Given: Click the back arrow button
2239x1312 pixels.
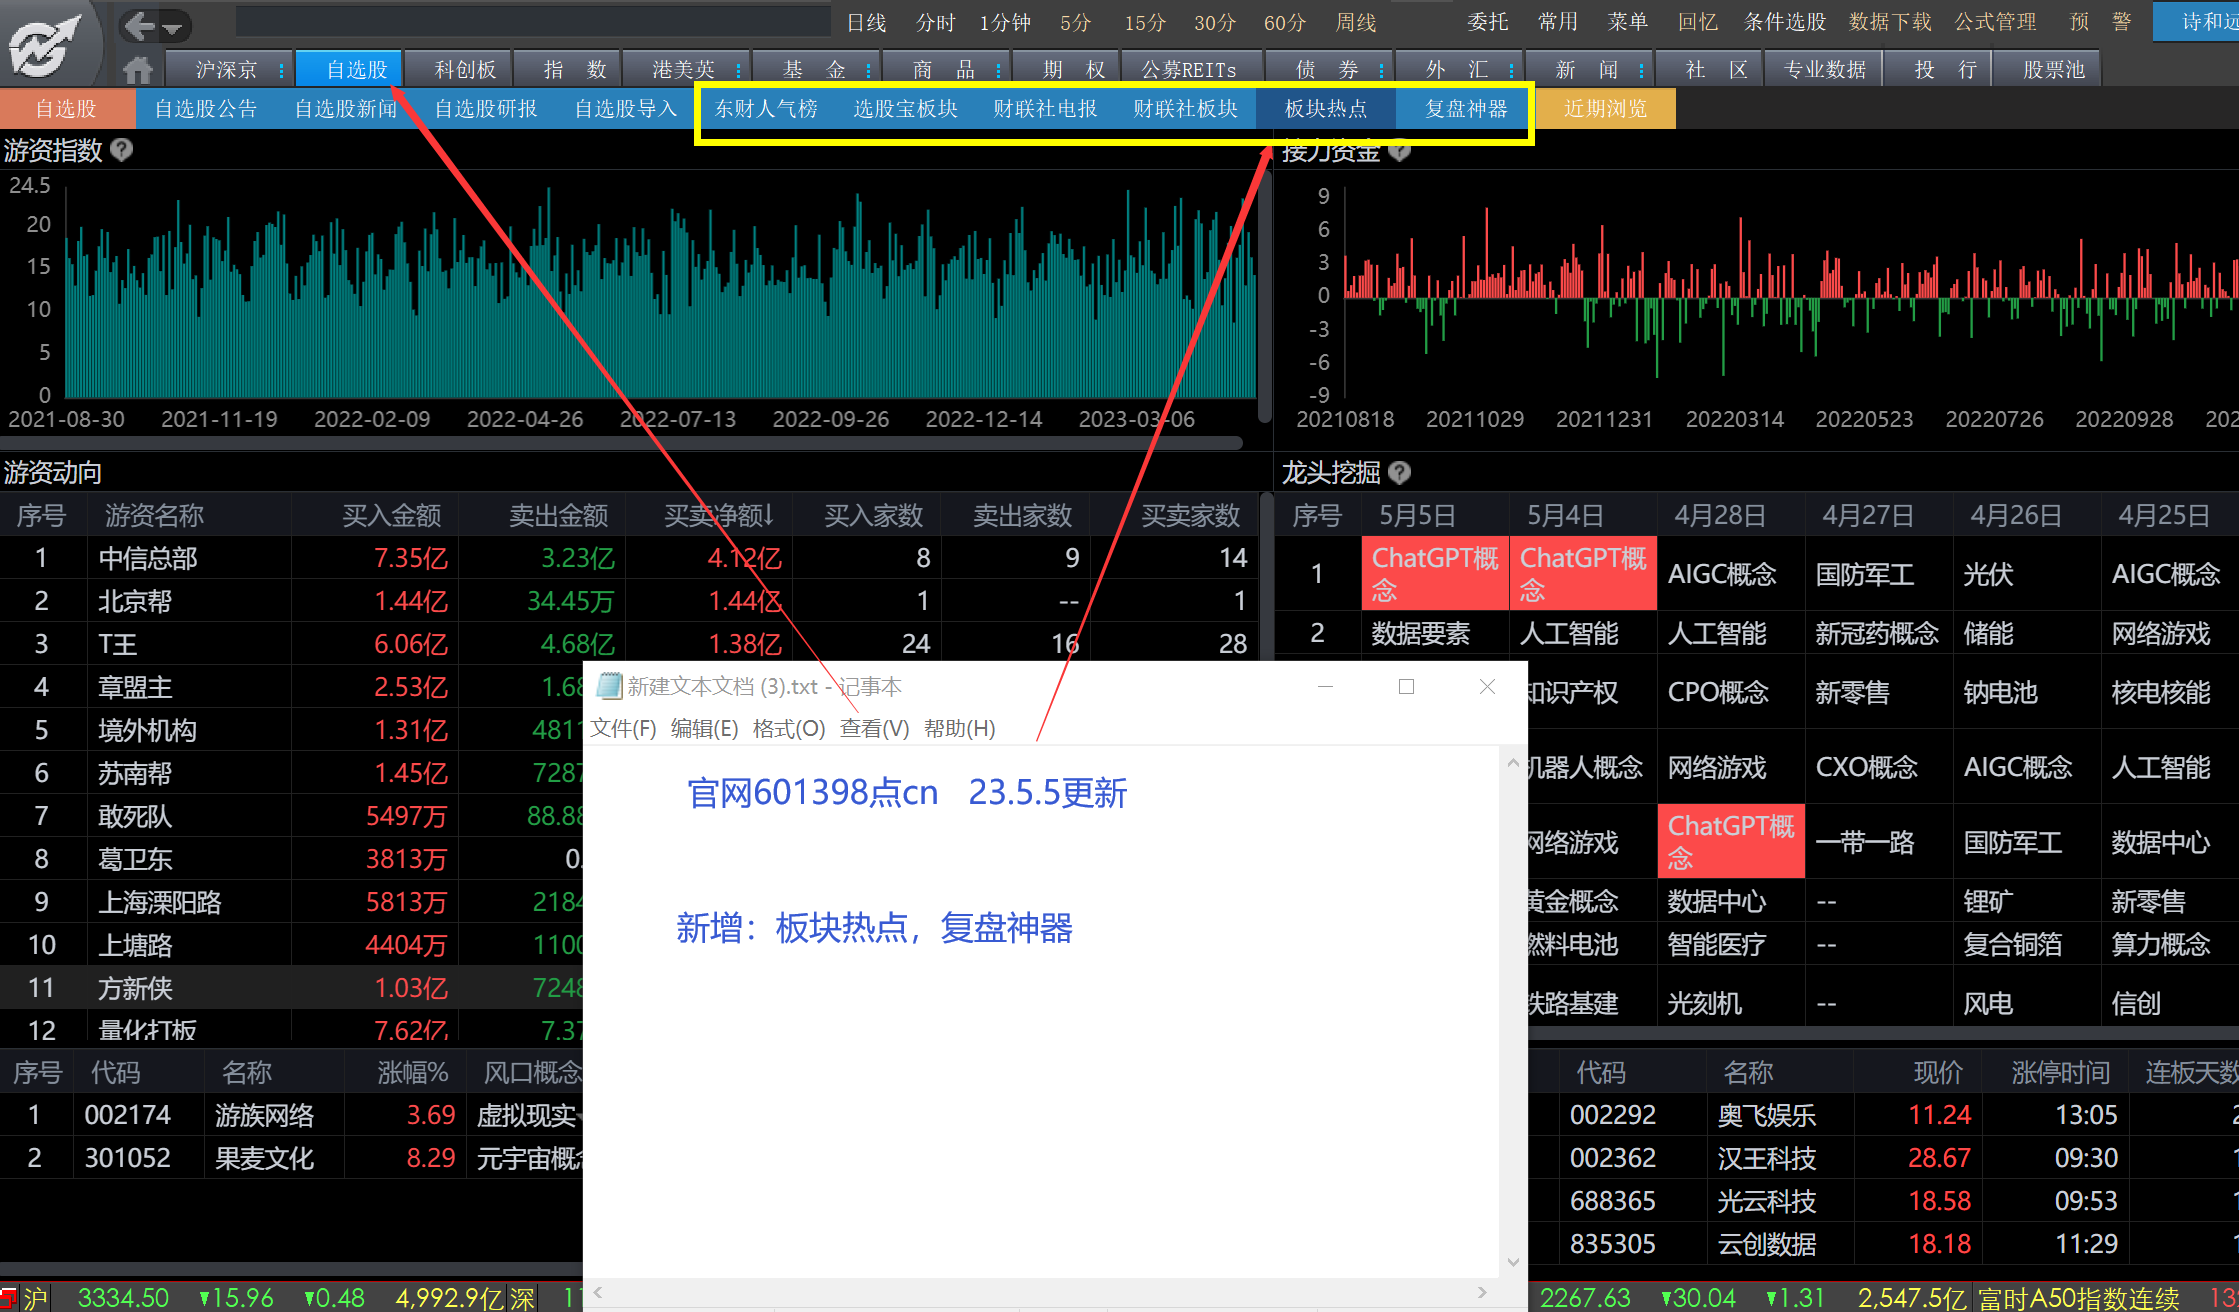Looking at the screenshot, I should pos(140,26).
